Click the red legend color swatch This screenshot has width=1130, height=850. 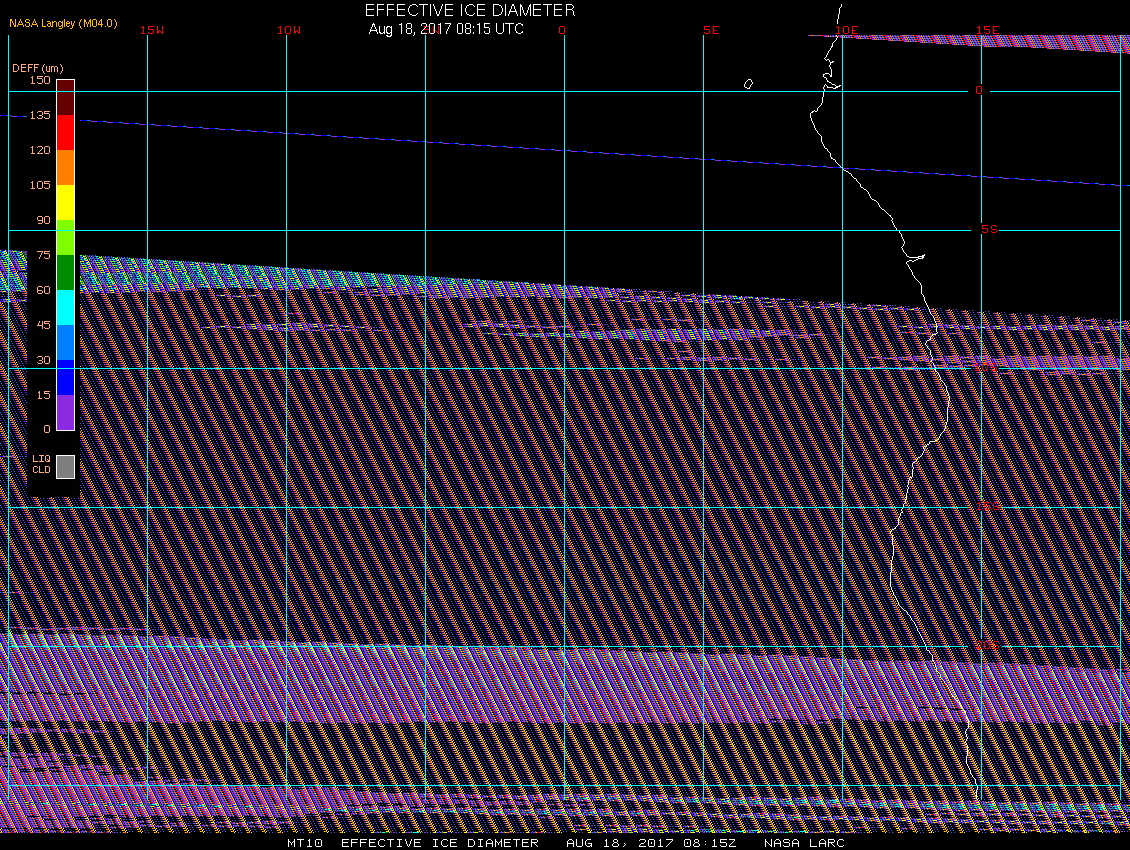66,133
